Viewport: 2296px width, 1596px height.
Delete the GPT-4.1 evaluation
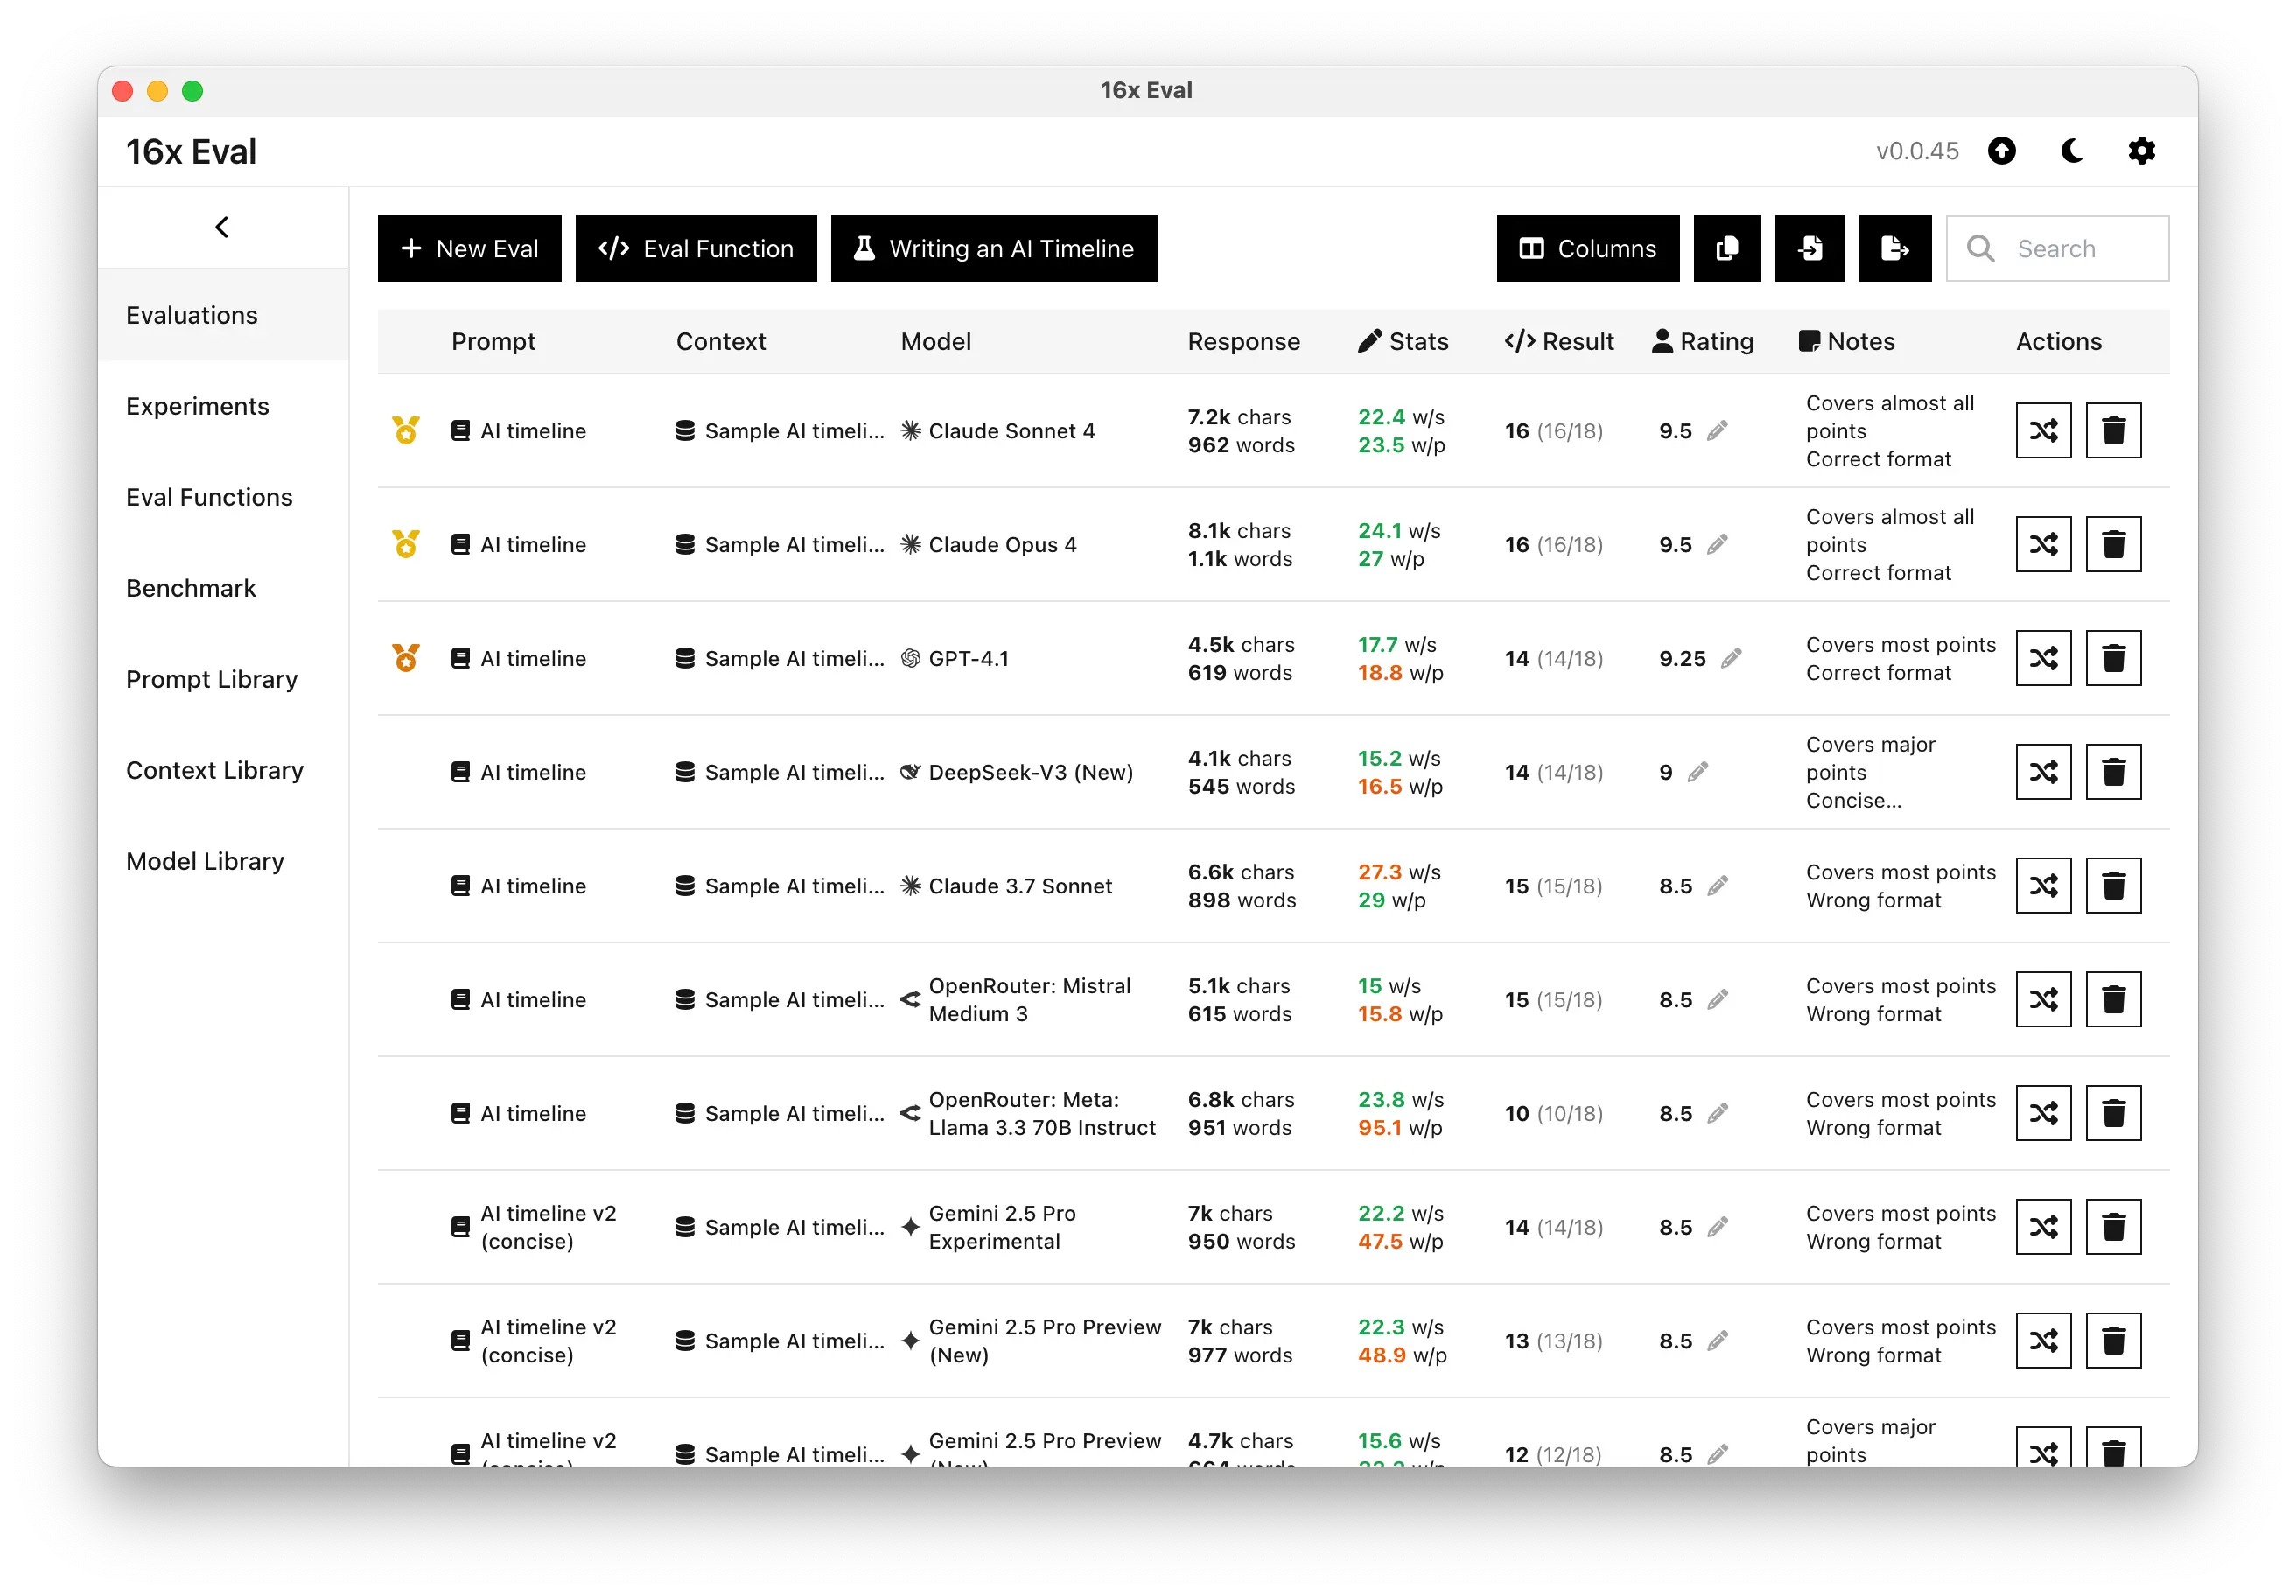[2114, 658]
